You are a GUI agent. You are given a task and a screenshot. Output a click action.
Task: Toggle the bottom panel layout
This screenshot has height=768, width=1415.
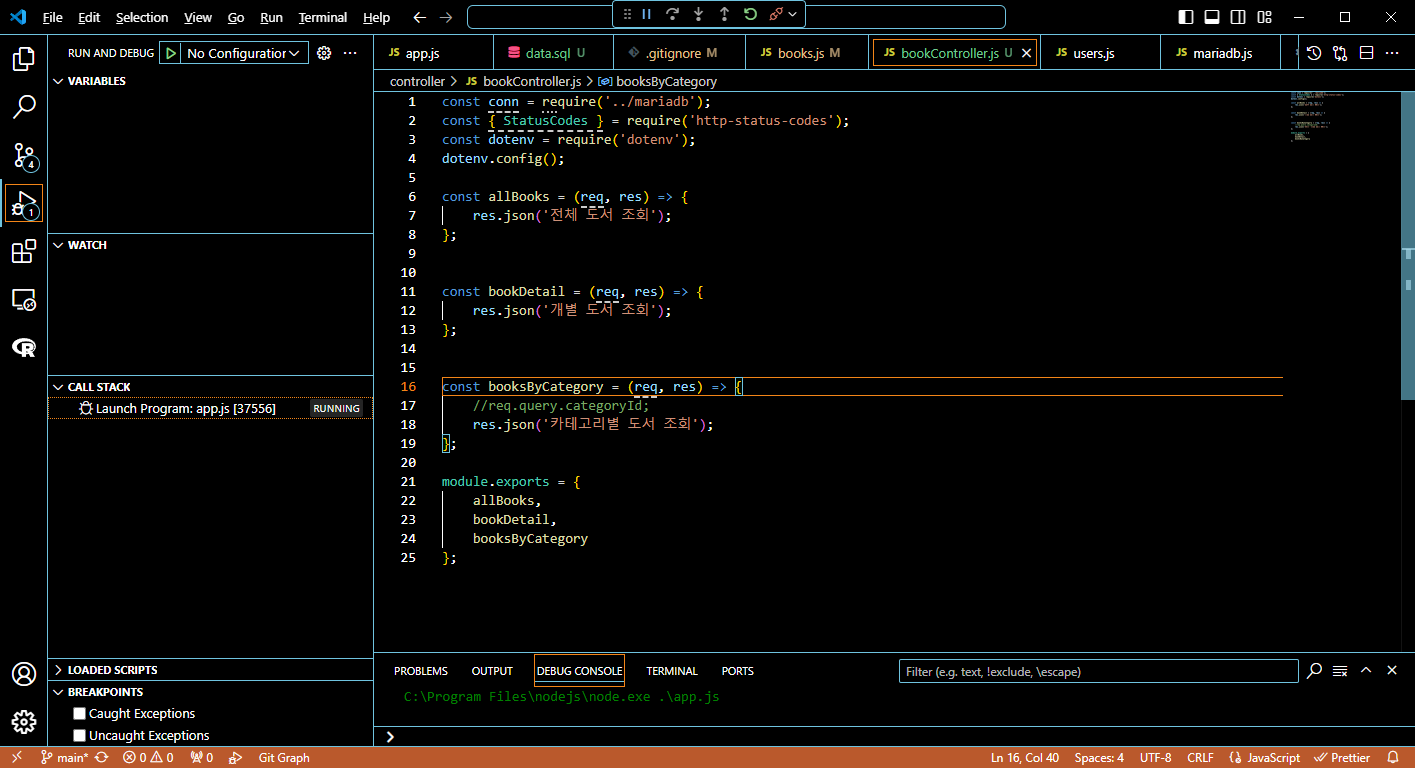1212,17
